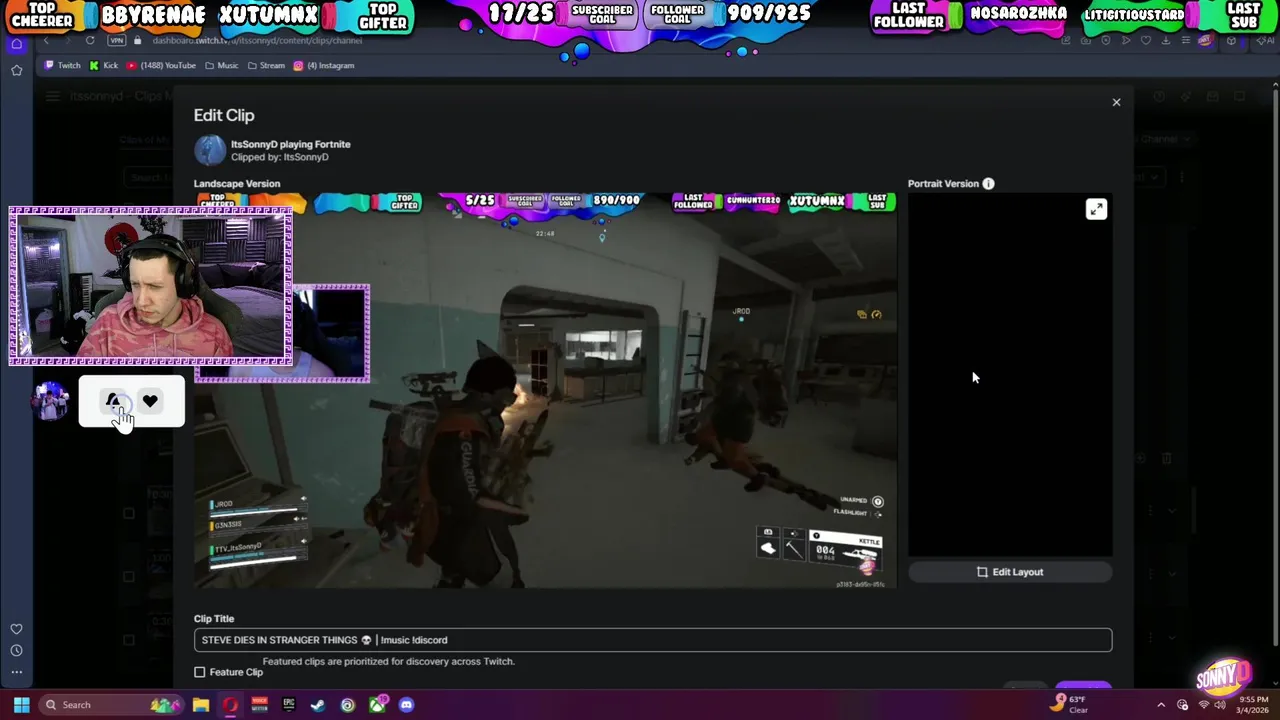The height and width of the screenshot is (720, 1280).
Task: Open Steam from taskbar
Action: [x=318, y=705]
